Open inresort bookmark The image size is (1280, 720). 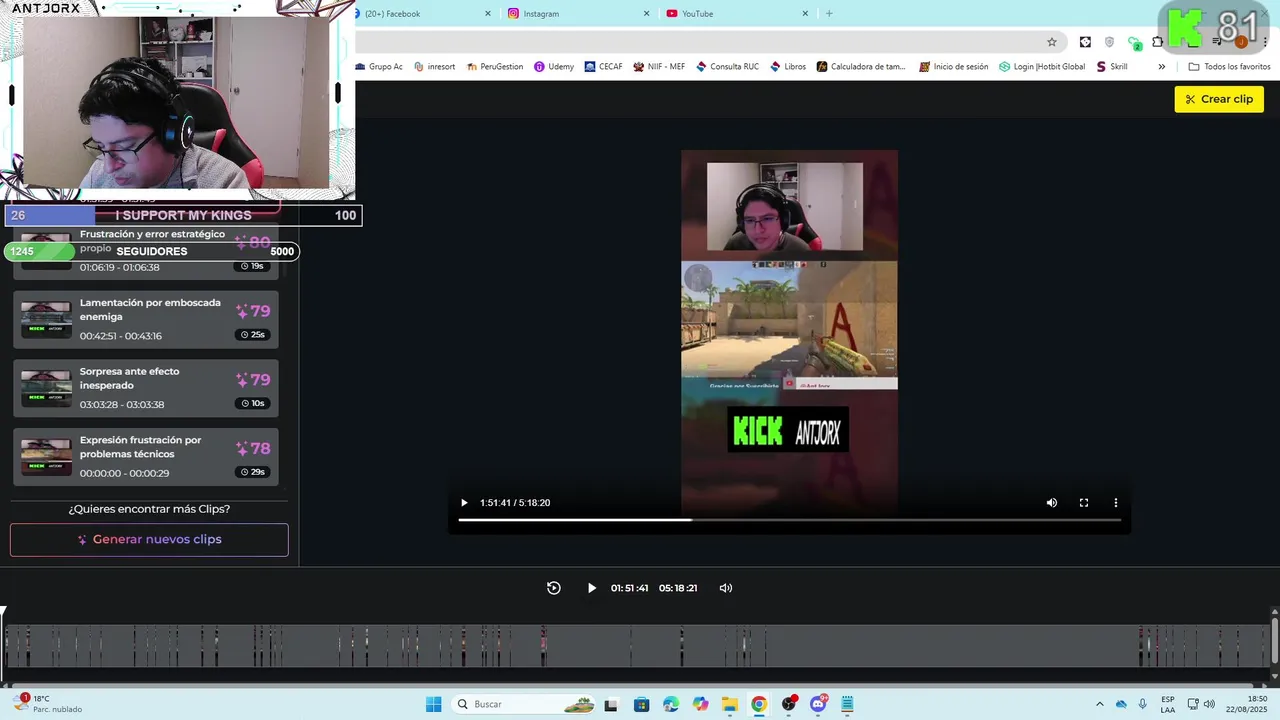435,67
